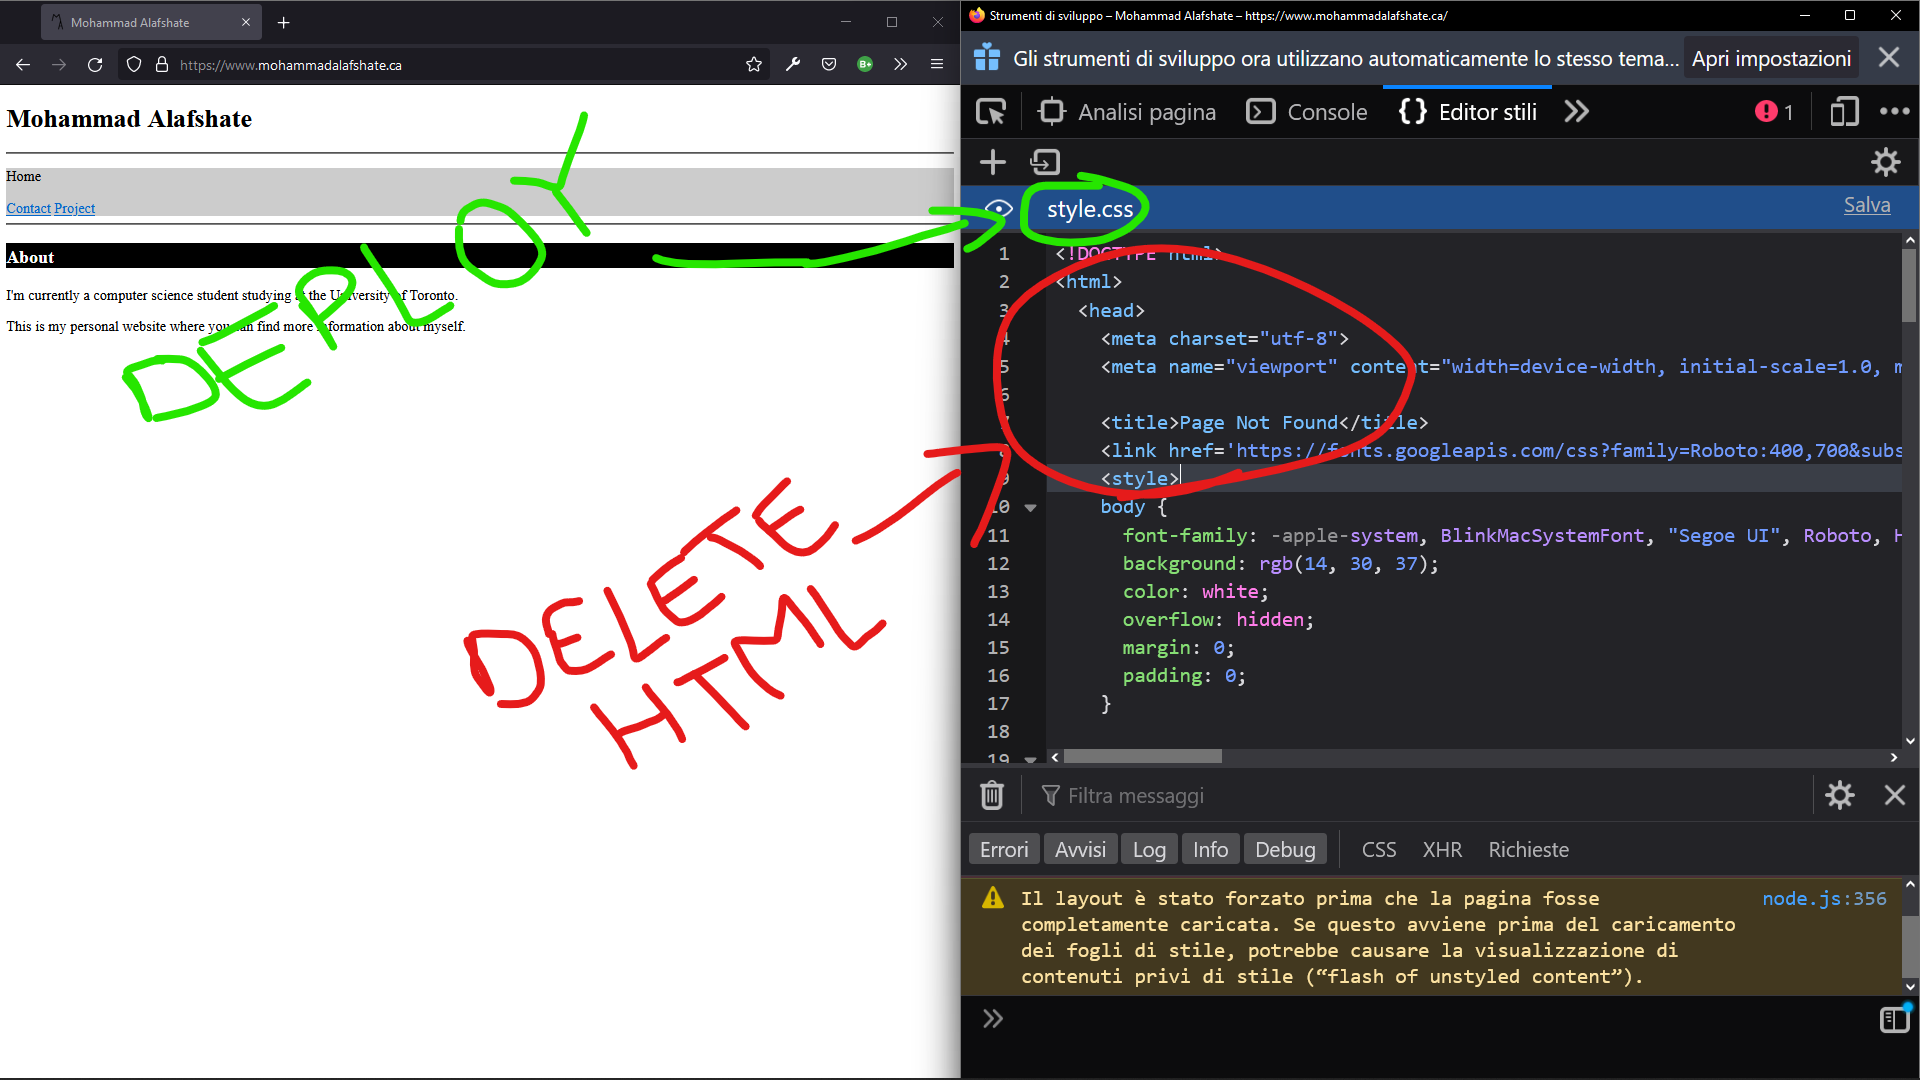This screenshot has width=1920, height=1080.
Task: Select the Editor stili tab
Action: coord(1467,112)
